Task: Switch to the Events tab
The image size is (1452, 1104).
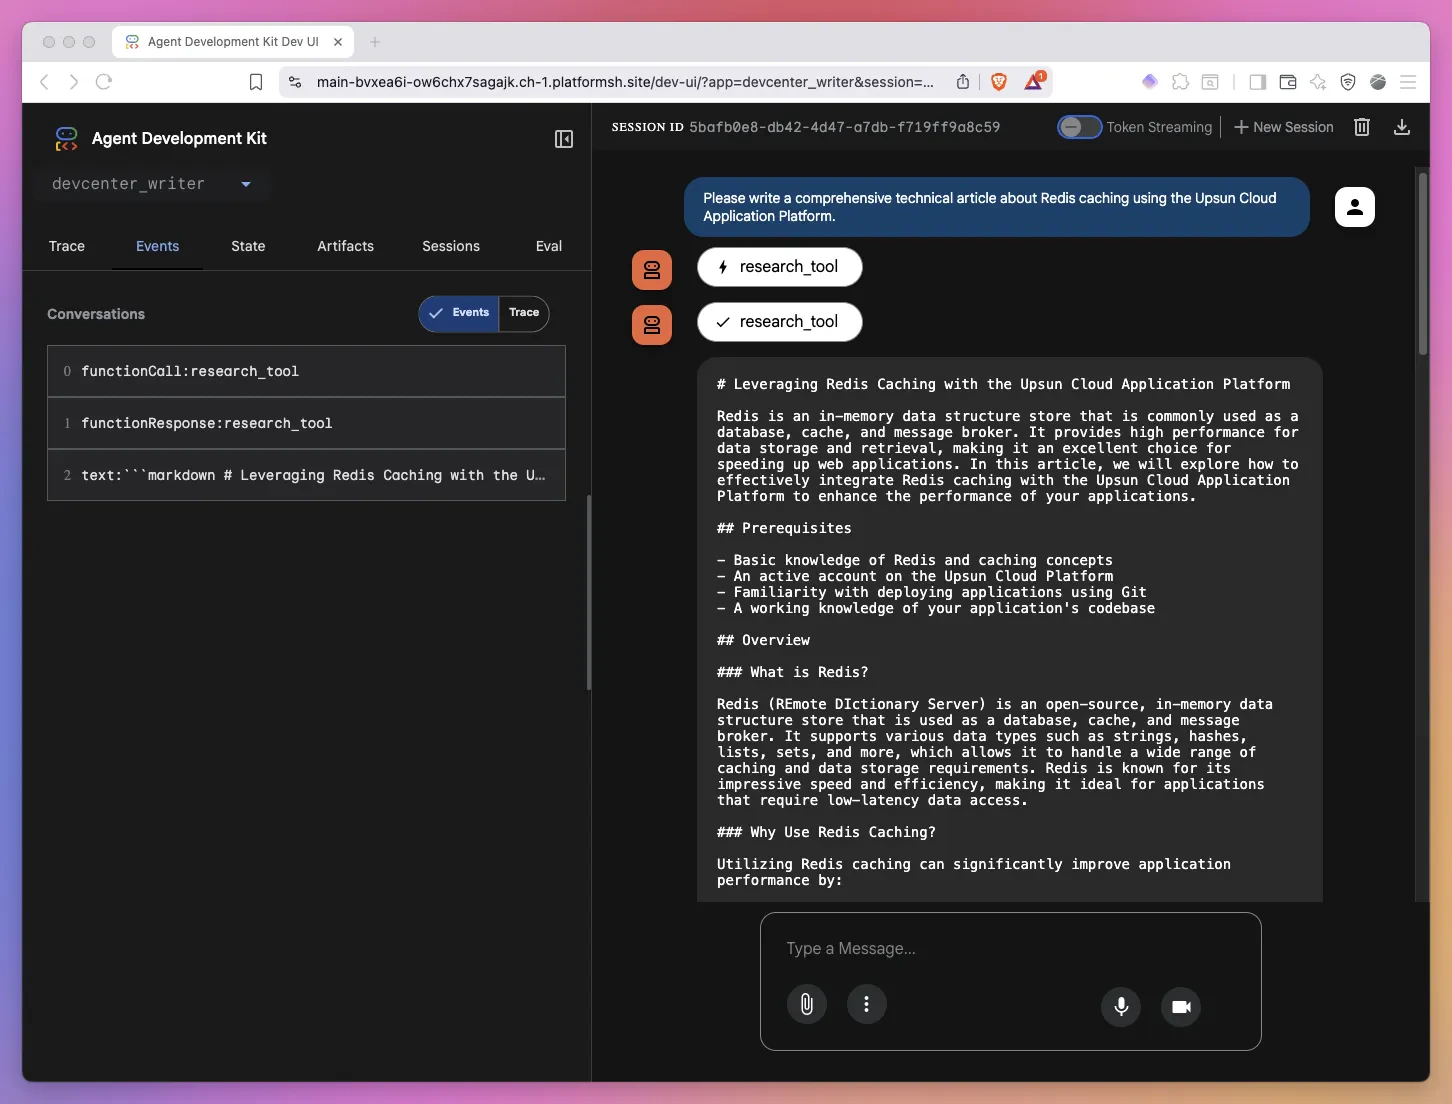Action: (x=158, y=246)
